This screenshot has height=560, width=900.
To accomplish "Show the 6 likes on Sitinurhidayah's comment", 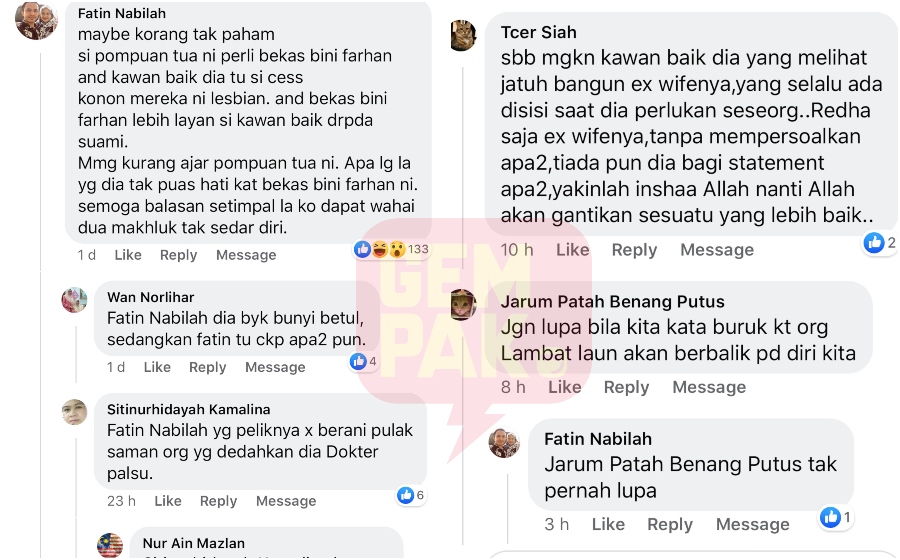I will [410, 495].
